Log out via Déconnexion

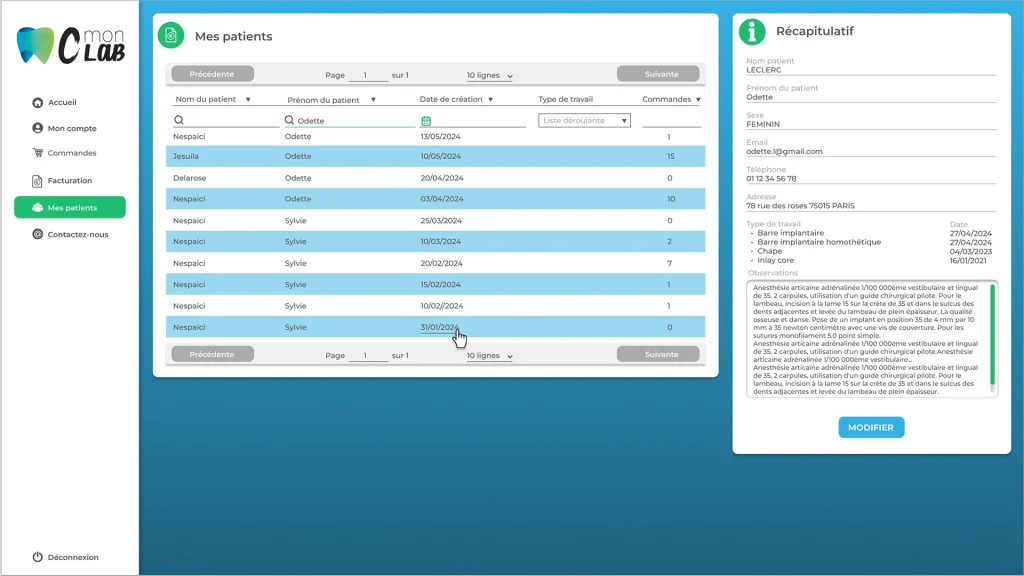click(73, 557)
